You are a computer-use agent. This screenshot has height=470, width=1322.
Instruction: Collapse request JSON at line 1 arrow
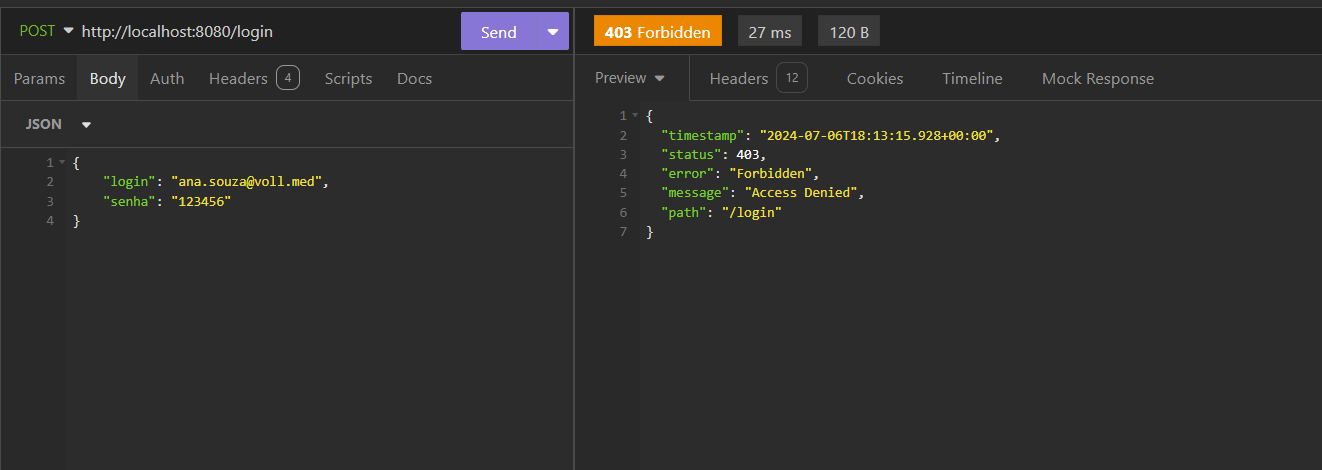point(62,162)
